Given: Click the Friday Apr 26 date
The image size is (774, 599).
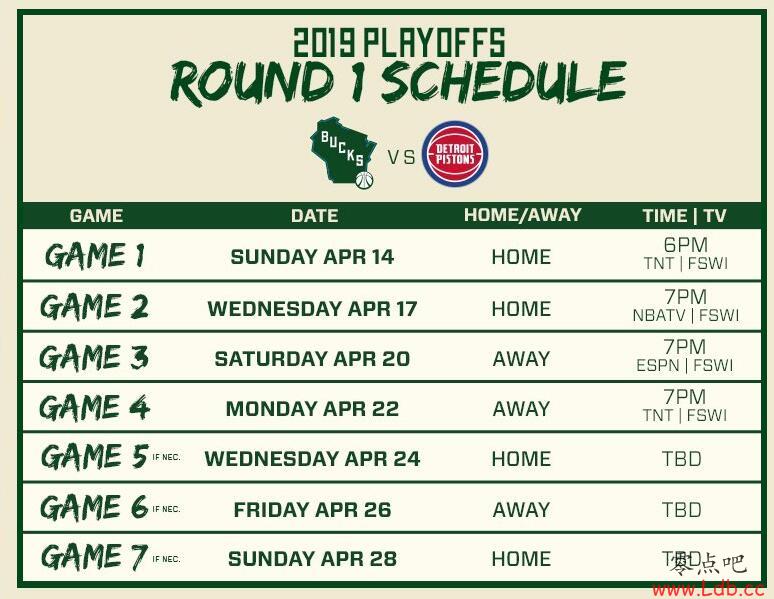Looking at the screenshot, I should click(312, 510).
